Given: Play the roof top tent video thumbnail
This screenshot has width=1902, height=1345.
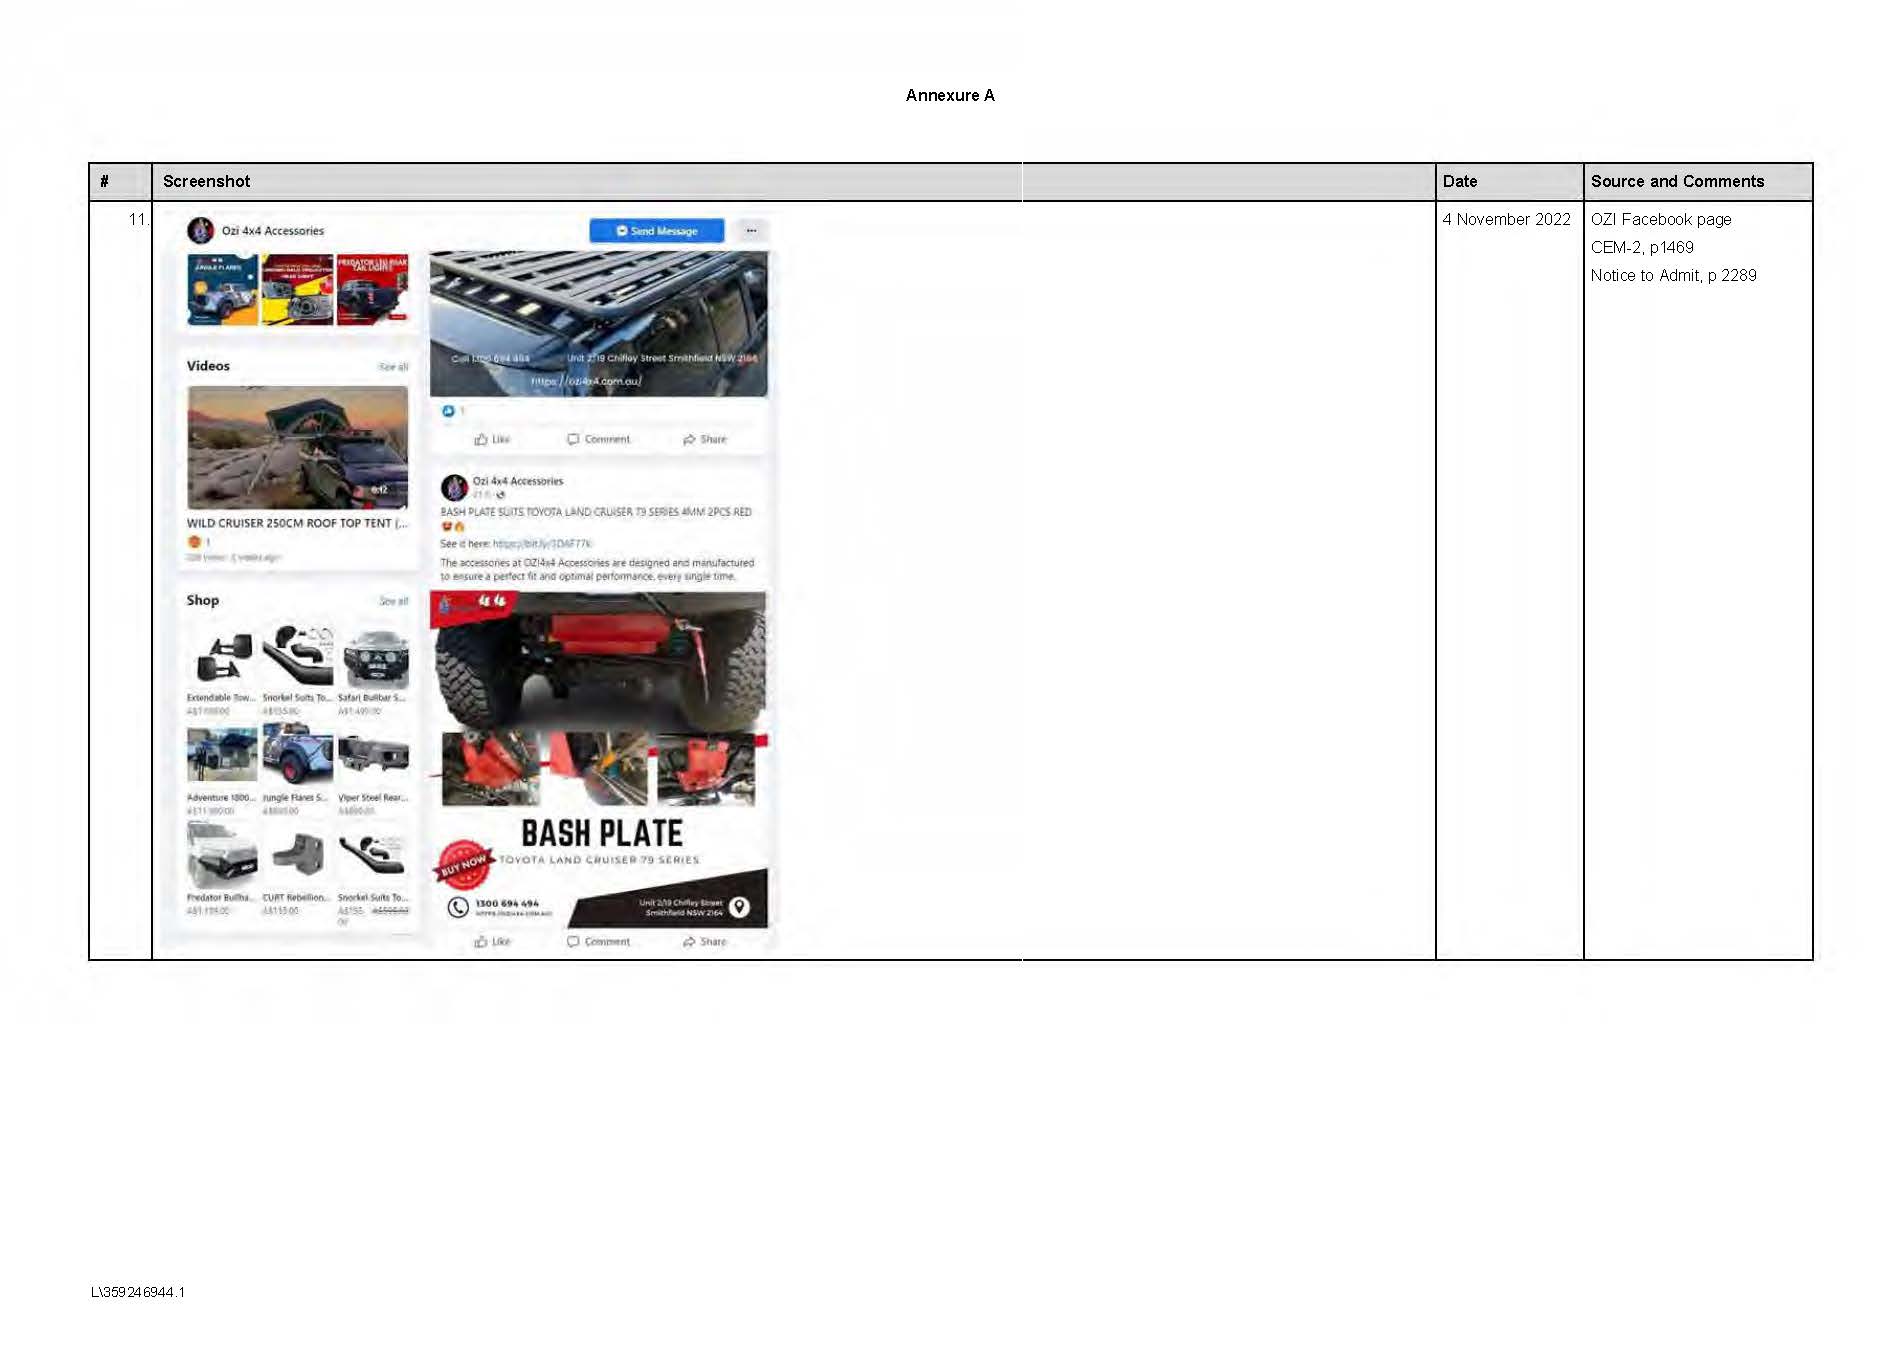Looking at the screenshot, I should coord(297,448).
